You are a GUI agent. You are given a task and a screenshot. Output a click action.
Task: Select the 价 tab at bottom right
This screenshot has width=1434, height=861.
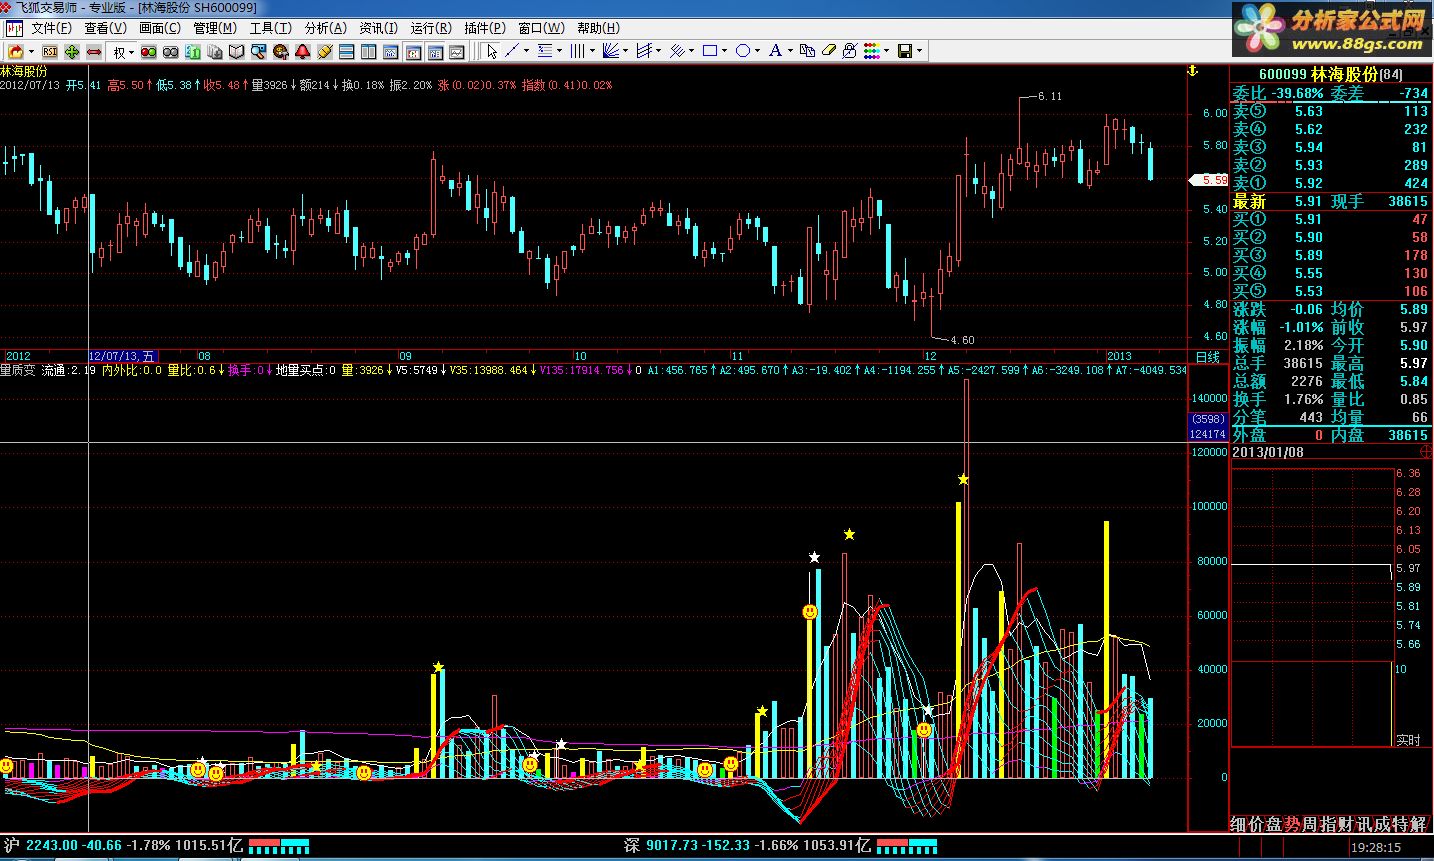coord(1256,824)
